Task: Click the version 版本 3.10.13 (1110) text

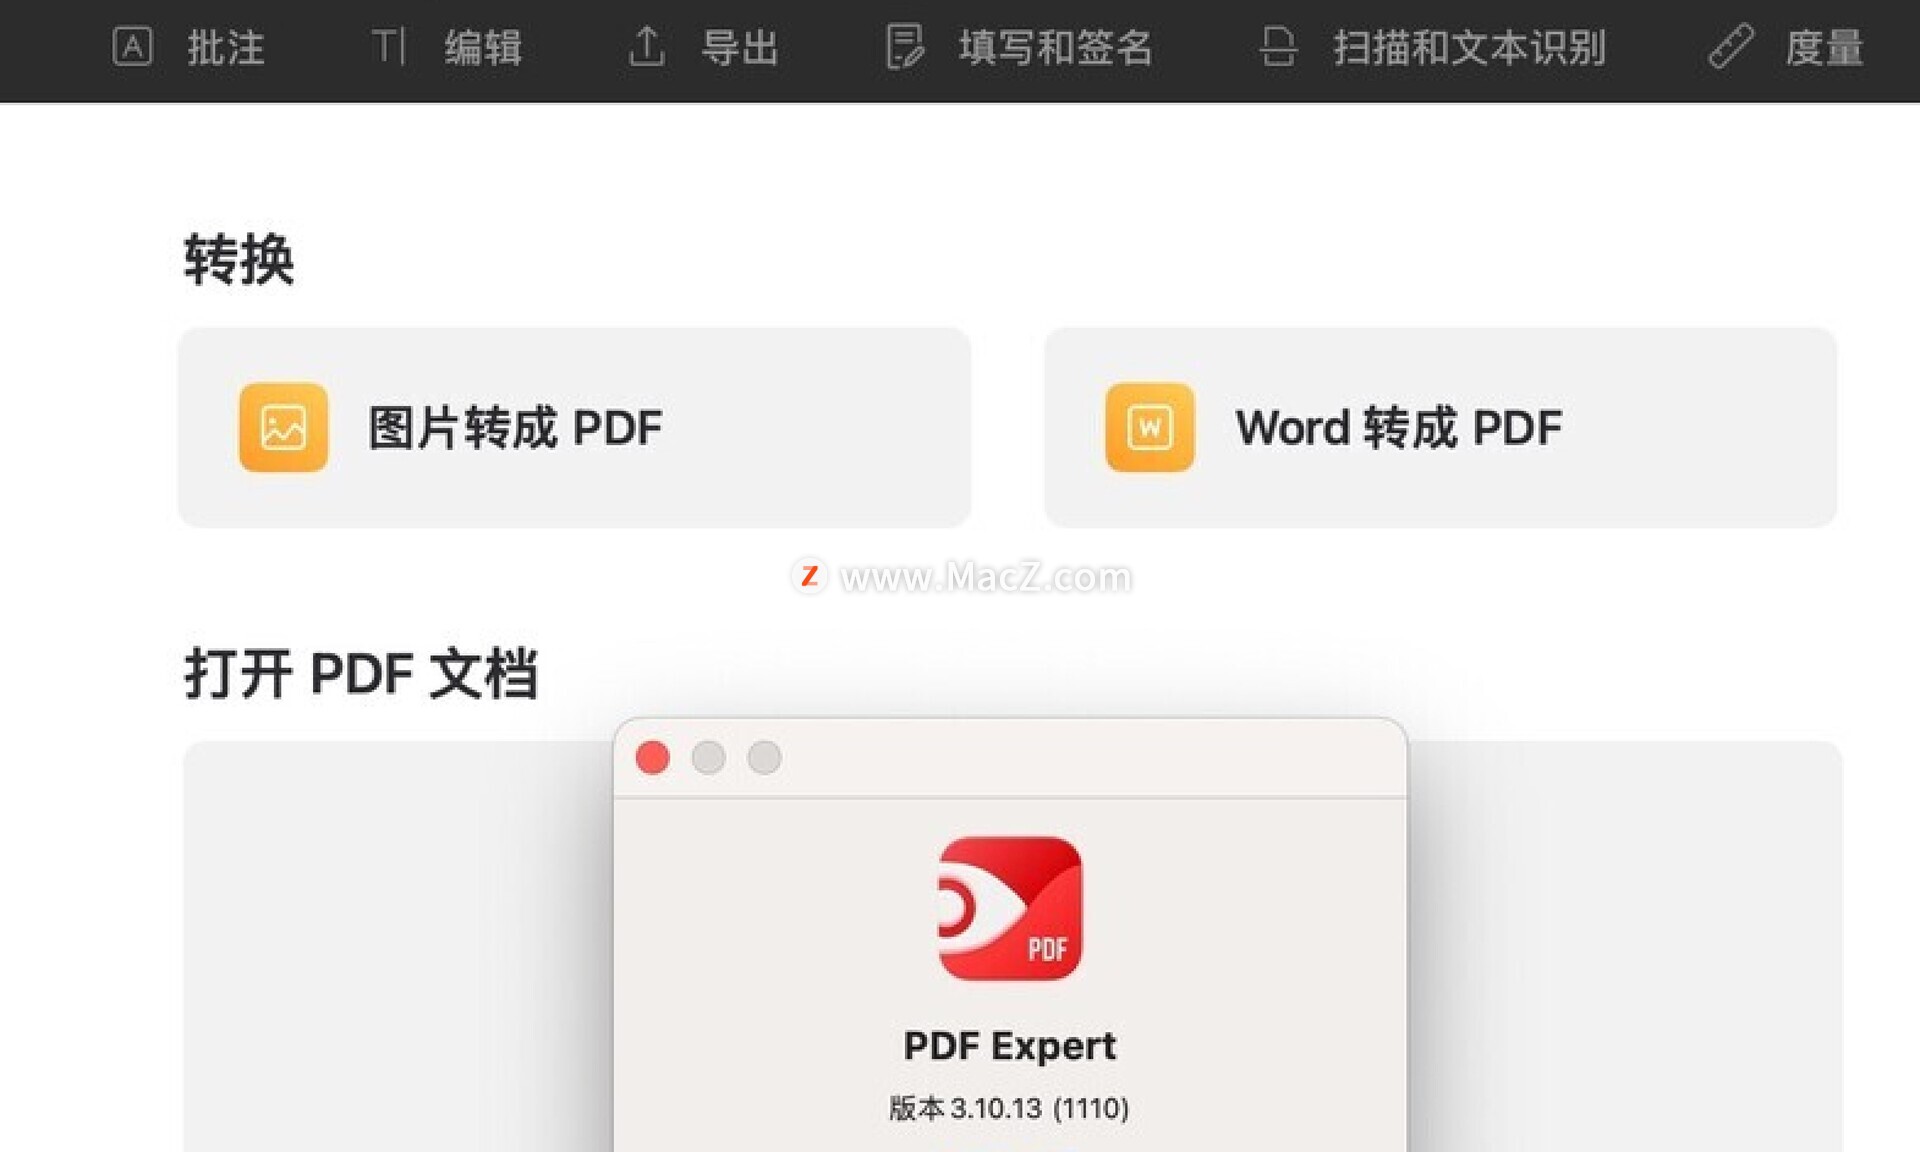Action: click(x=1009, y=1108)
